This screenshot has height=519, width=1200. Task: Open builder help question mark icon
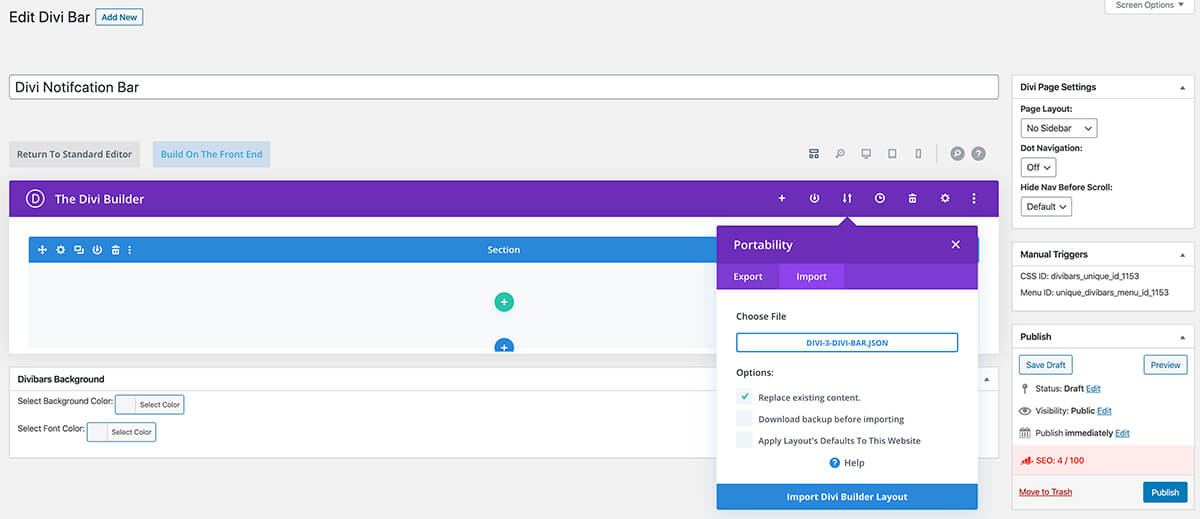pos(979,154)
